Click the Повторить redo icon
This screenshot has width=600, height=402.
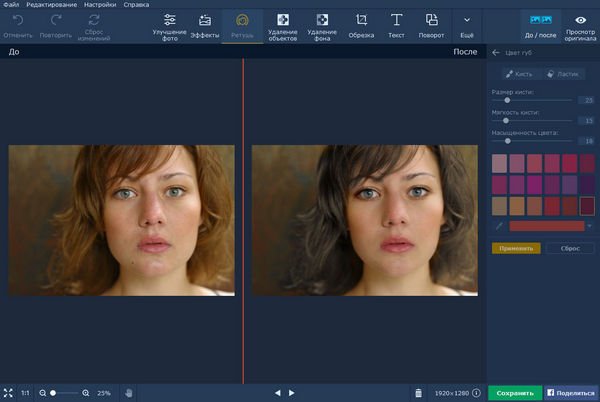tap(56, 20)
